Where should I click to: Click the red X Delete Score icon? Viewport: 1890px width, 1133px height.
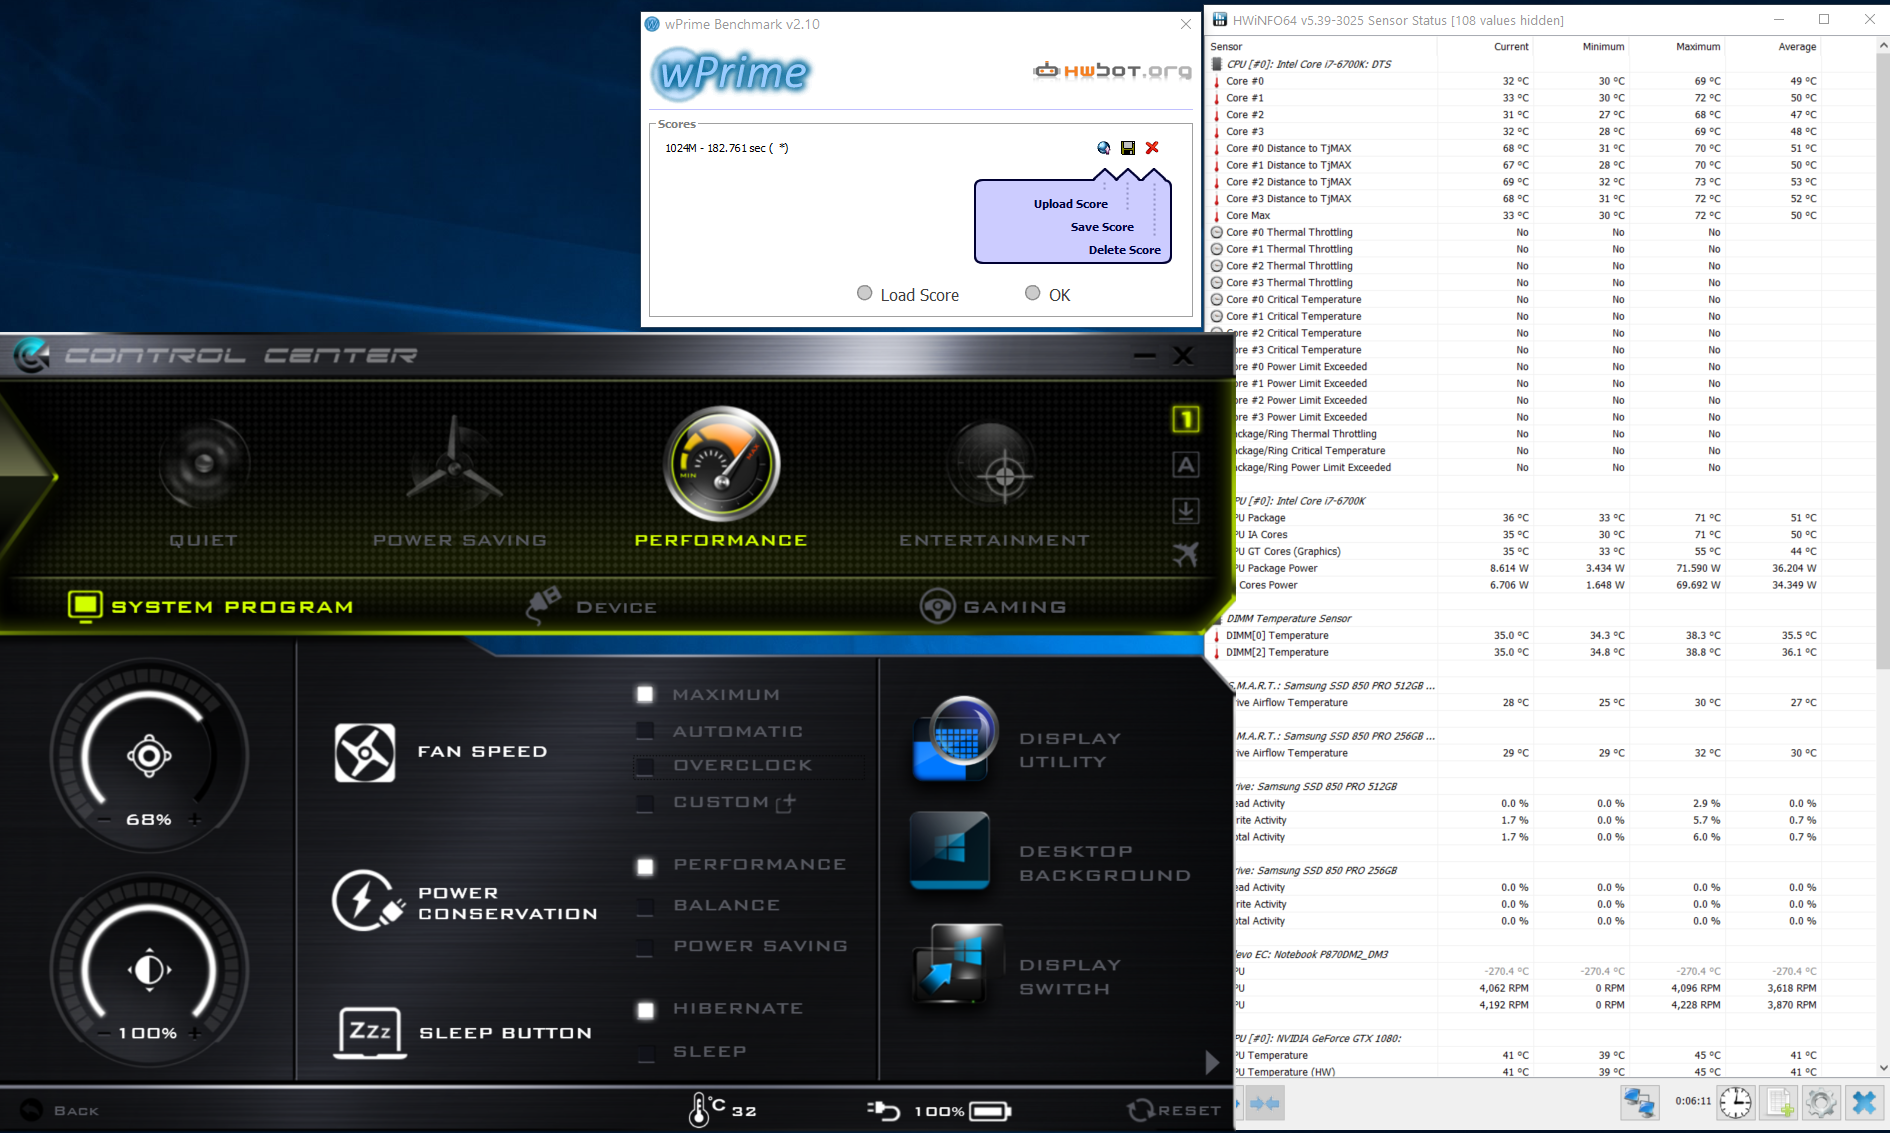click(1152, 148)
